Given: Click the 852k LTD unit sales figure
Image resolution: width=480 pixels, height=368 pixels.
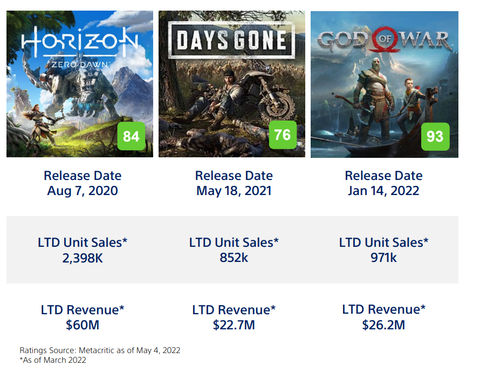Looking at the screenshot, I should pos(234,258).
